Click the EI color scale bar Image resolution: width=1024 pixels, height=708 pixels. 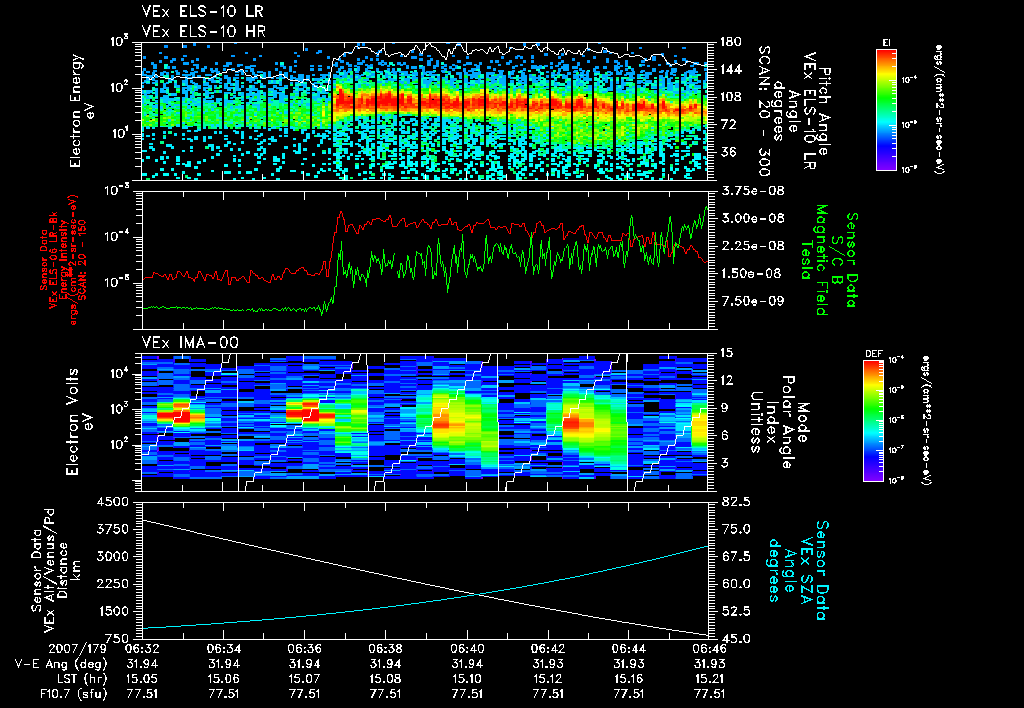point(886,110)
